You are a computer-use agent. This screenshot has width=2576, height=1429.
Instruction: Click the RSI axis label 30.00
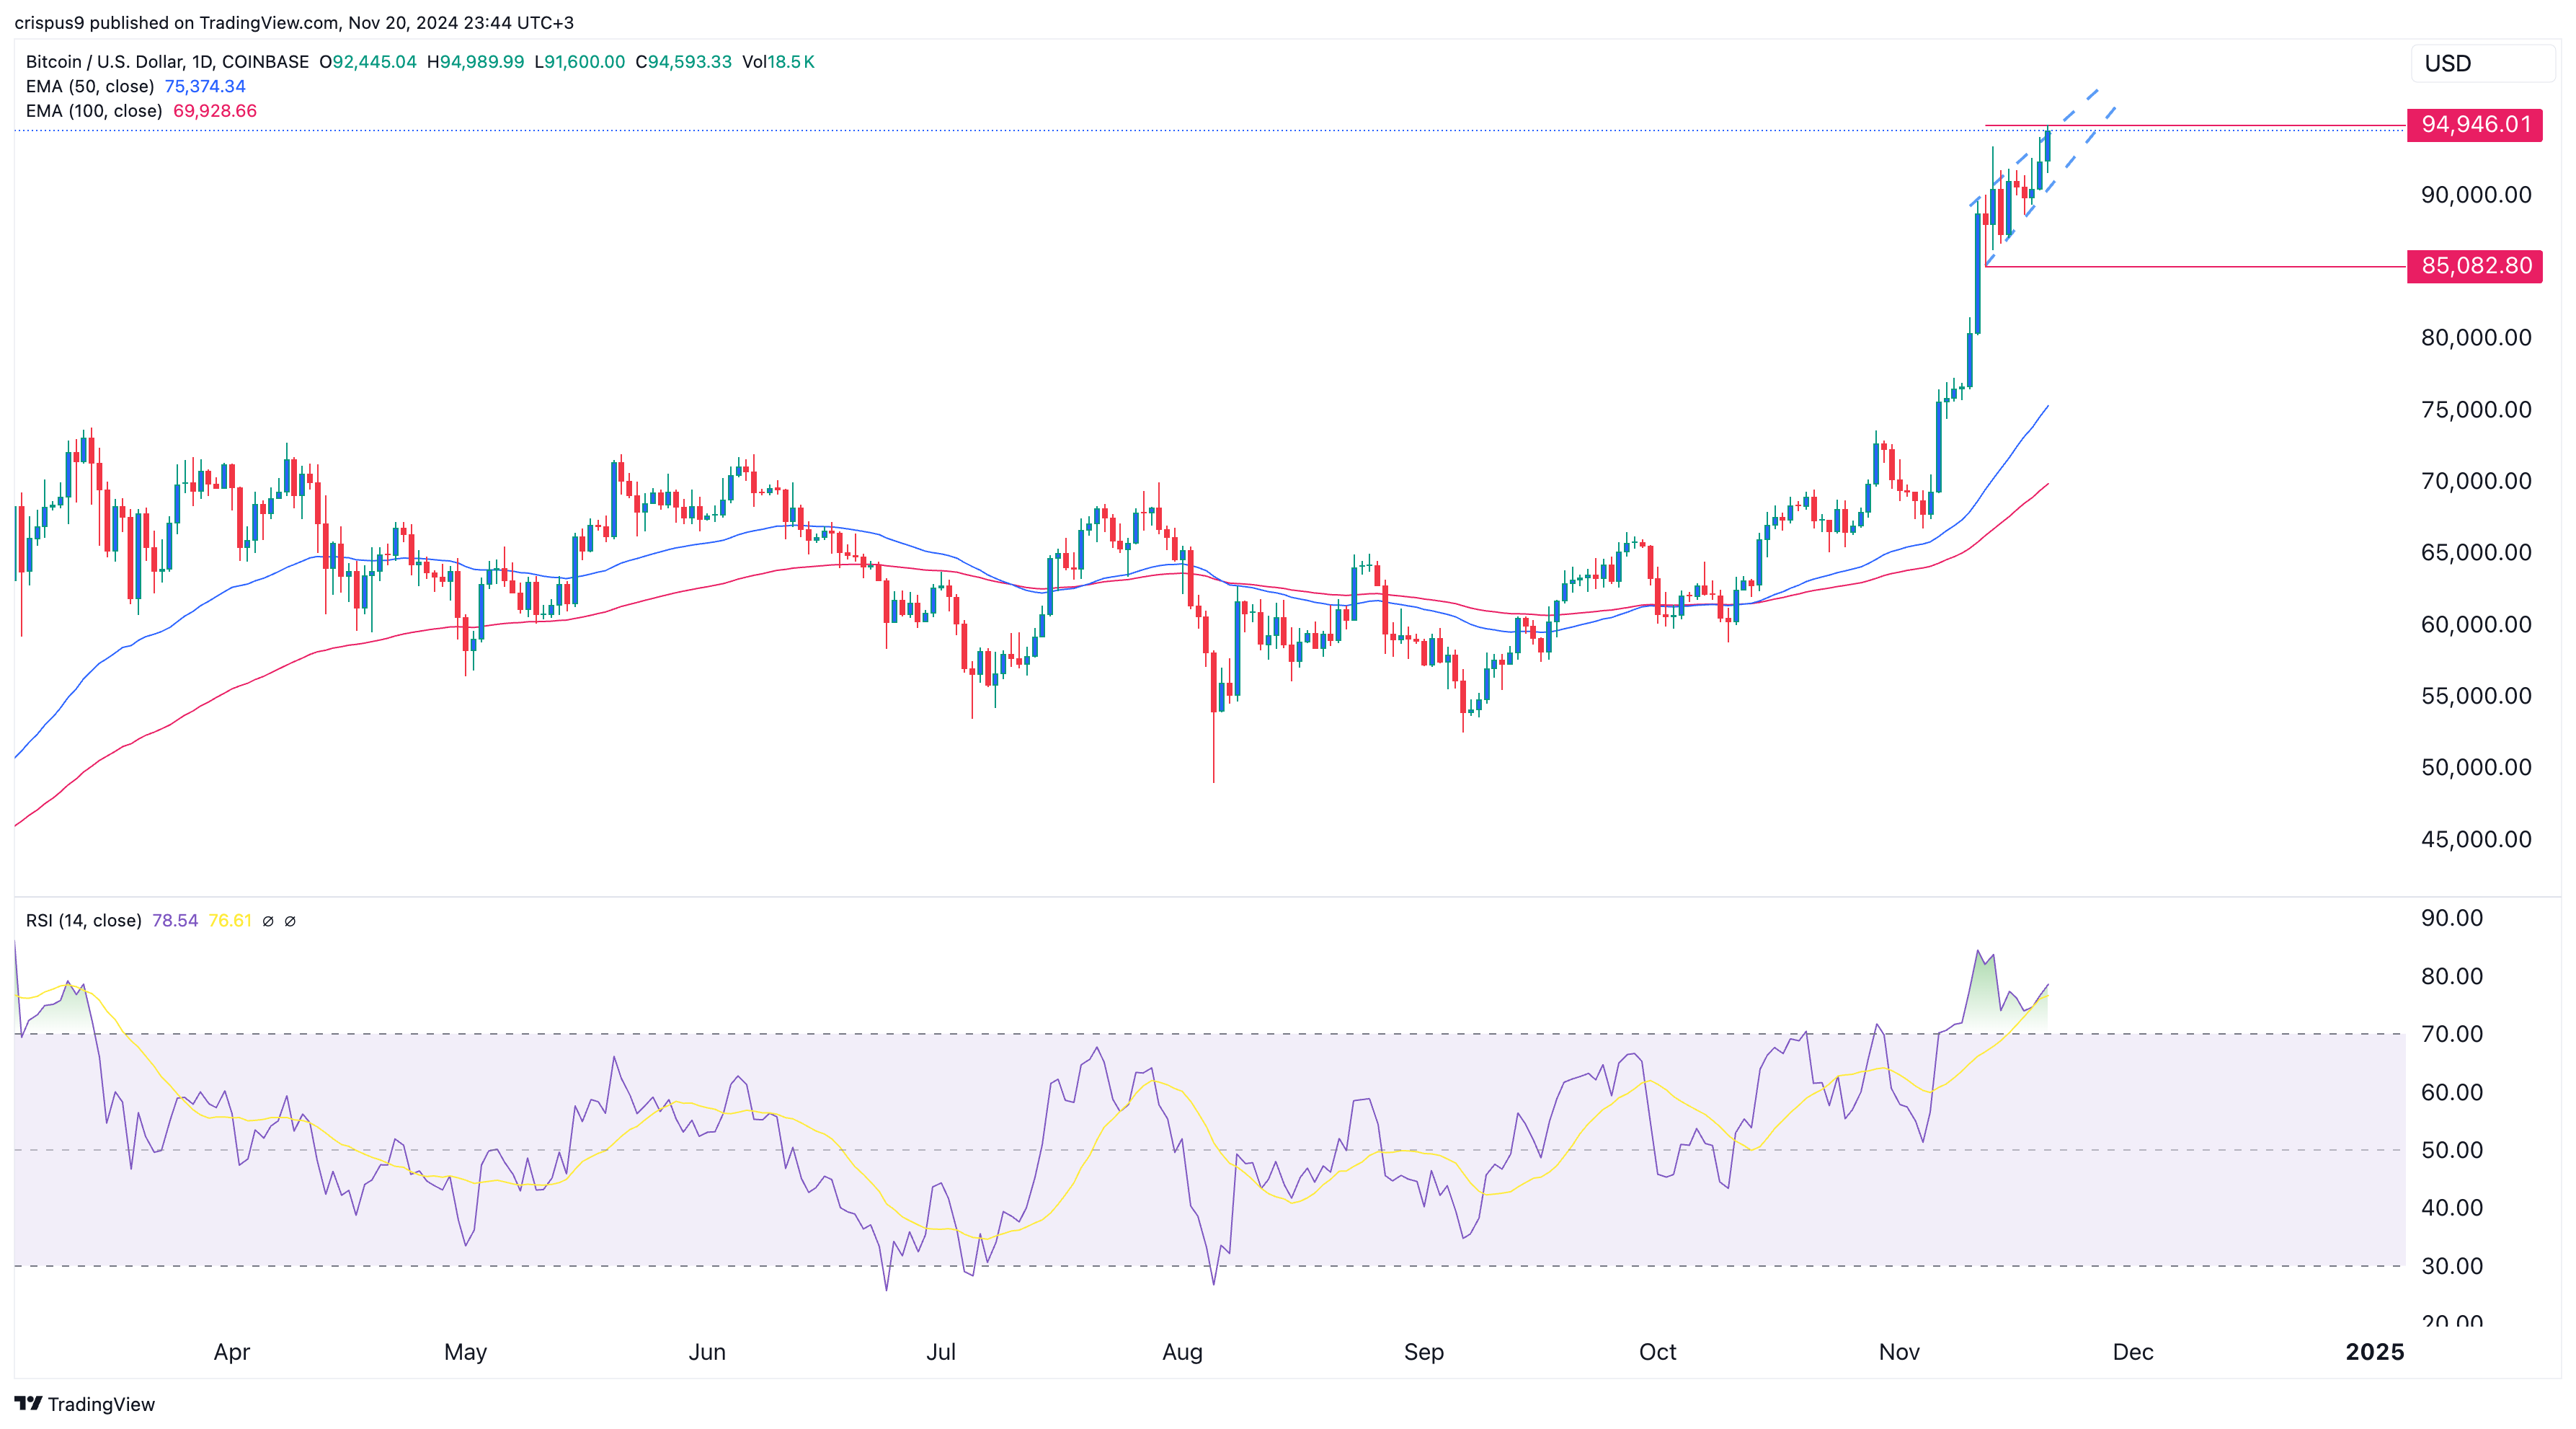(2451, 1266)
